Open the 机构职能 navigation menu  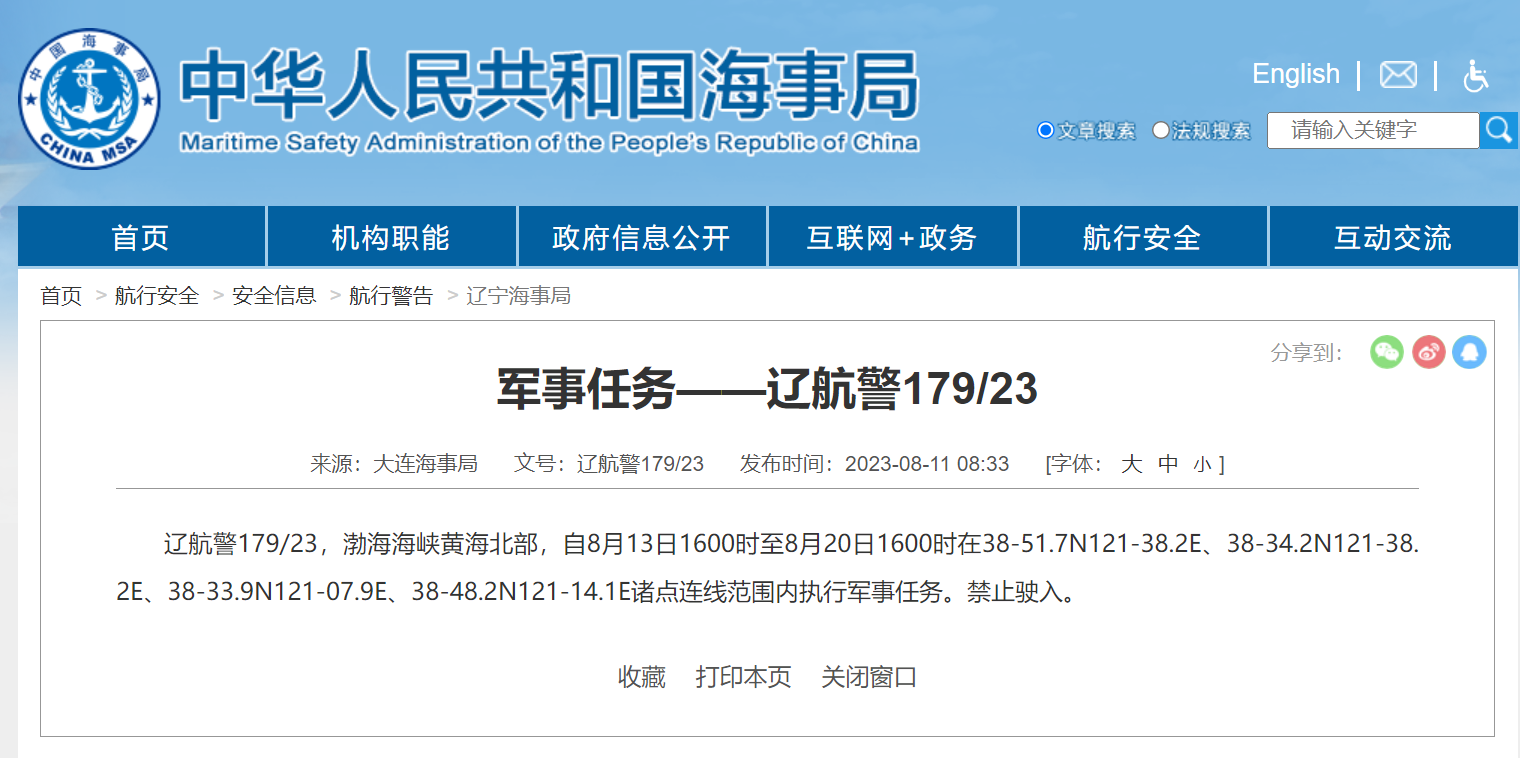391,237
